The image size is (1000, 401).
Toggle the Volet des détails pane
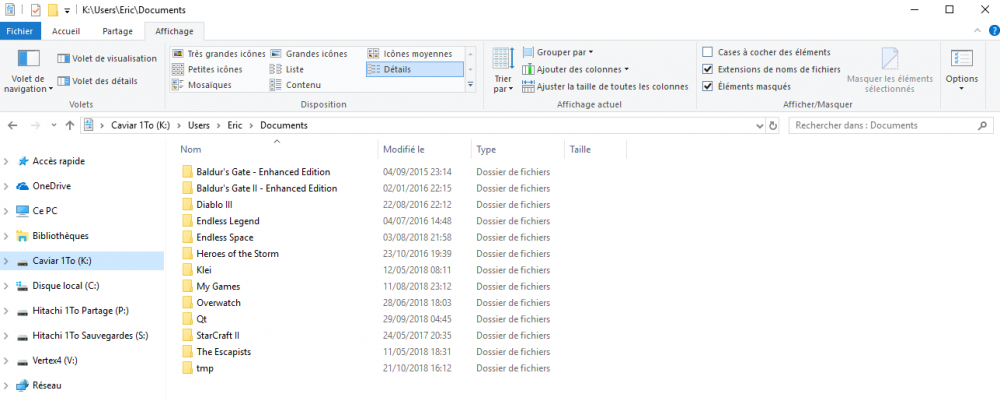pos(97,81)
